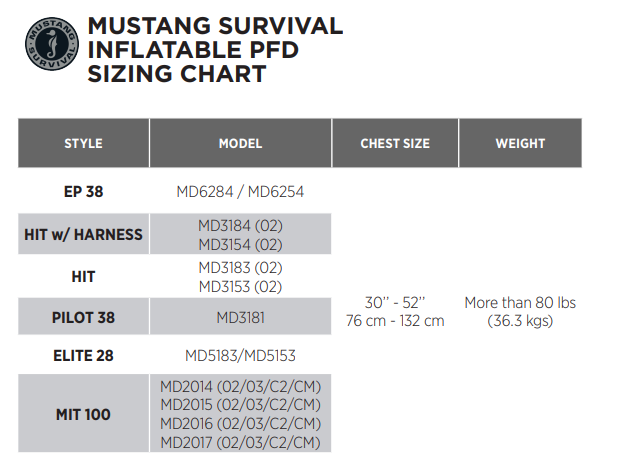Click the MD2014 (02/03/C2/CM) model line

240,386
